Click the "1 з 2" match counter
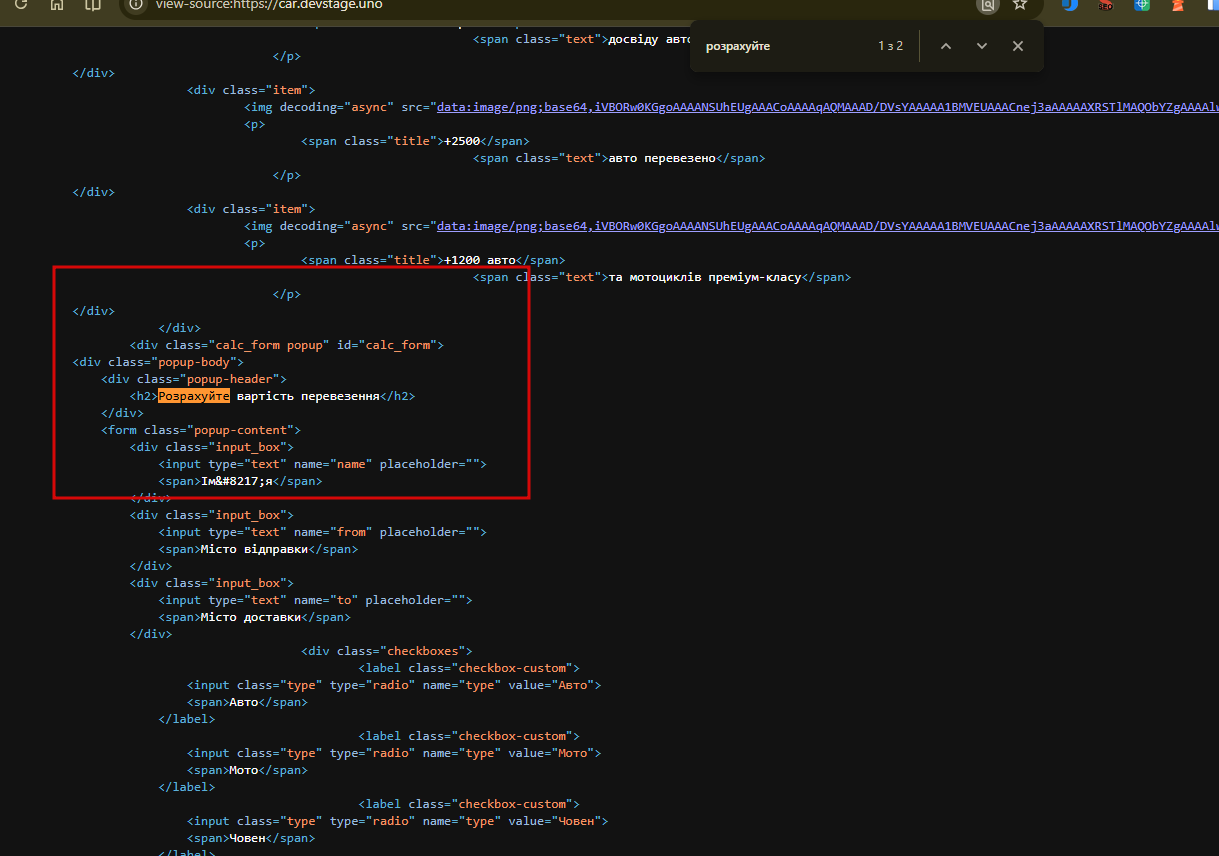1219x856 pixels. tap(890, 46)
